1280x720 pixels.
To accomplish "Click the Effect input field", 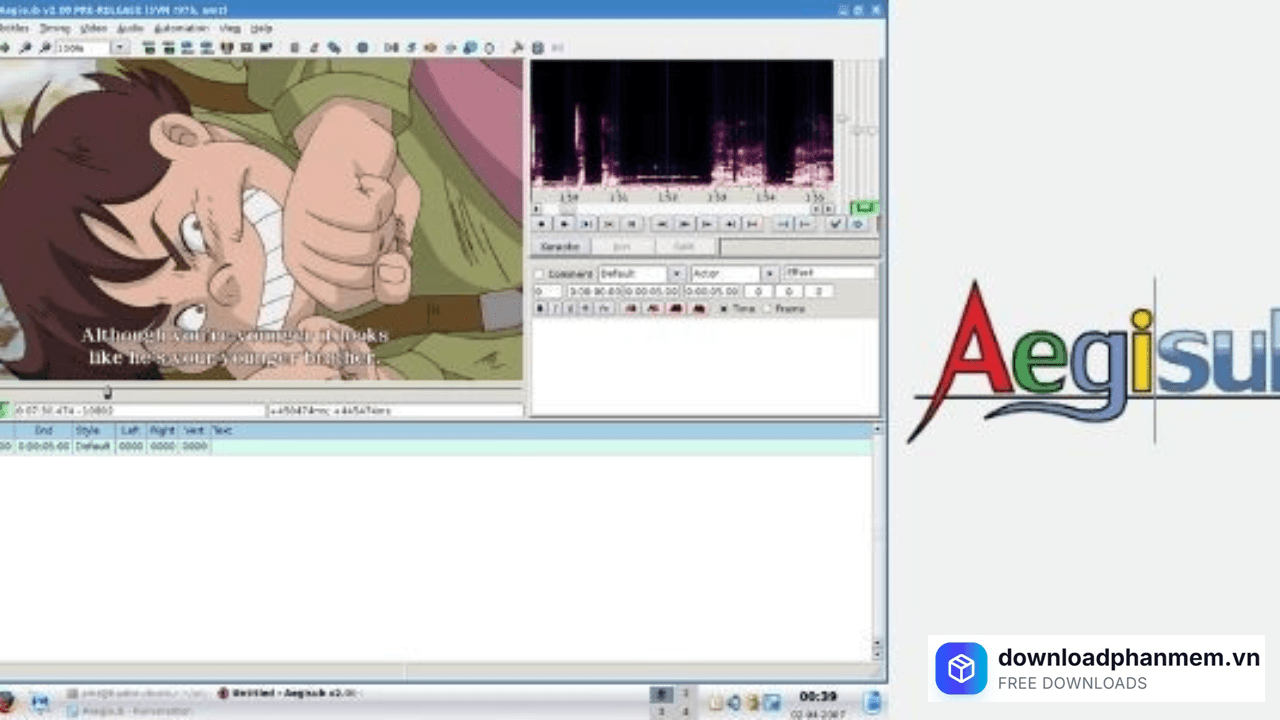I will pyautogui.click(x=830, y=273).
